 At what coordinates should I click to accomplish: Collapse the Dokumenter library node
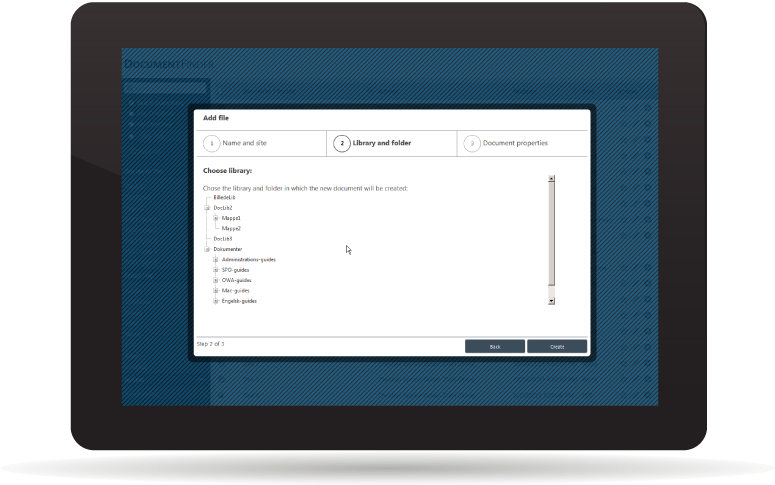tap(207, 249)
